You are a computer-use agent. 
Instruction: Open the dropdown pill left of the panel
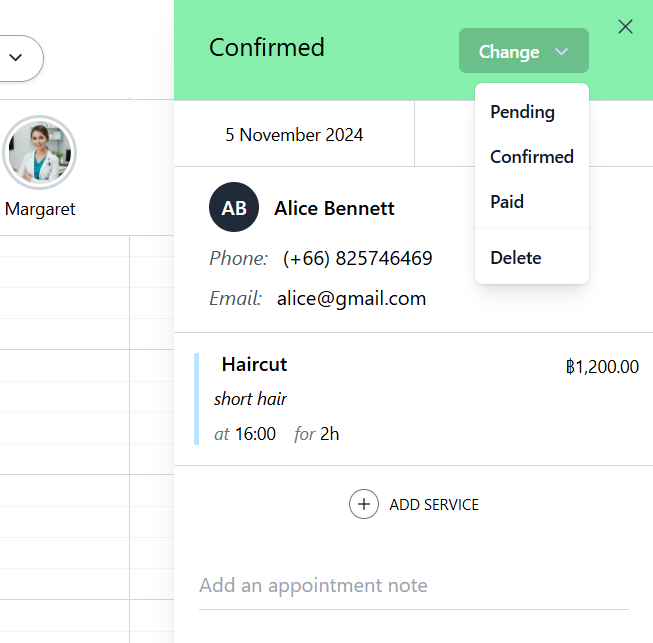17,58
